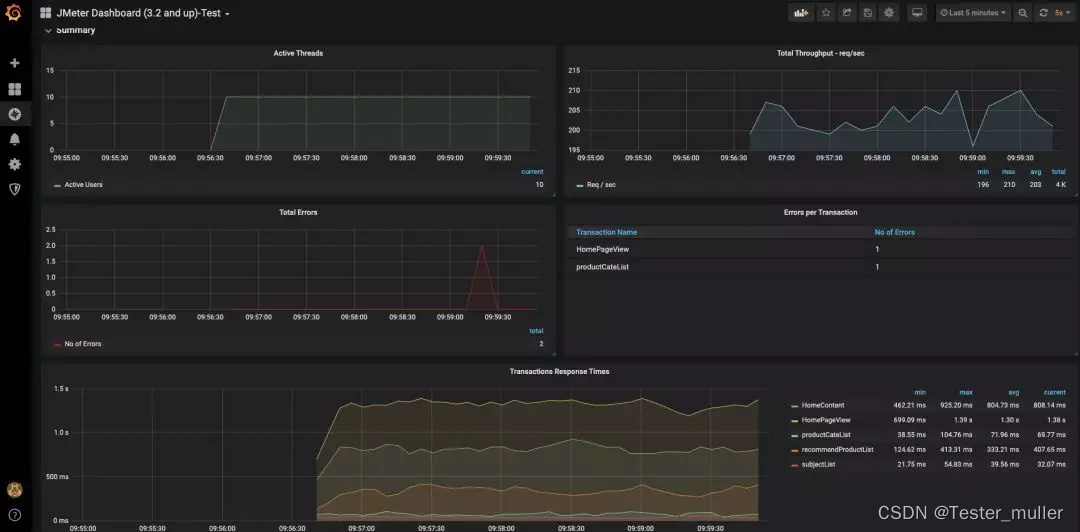Click the Add panel toolbar button
Screen dimensions: 1080x532
pos(800,12)
